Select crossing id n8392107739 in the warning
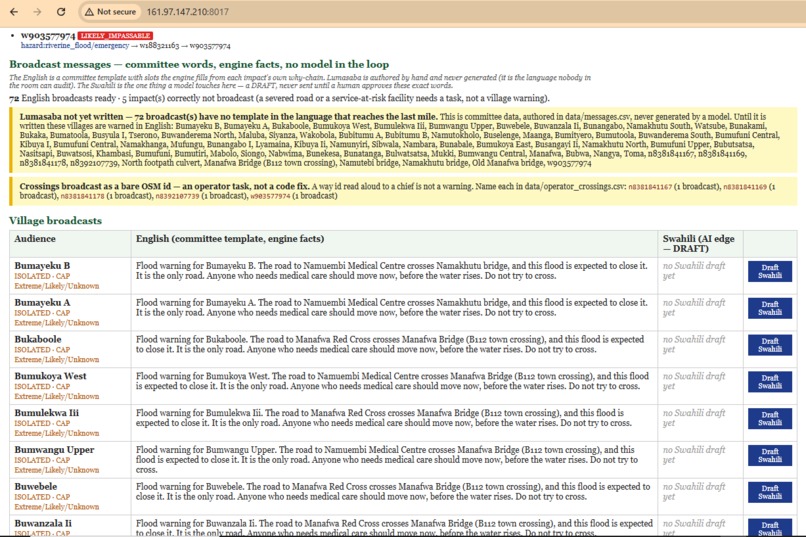806x537 pixels. pos(177,196)
